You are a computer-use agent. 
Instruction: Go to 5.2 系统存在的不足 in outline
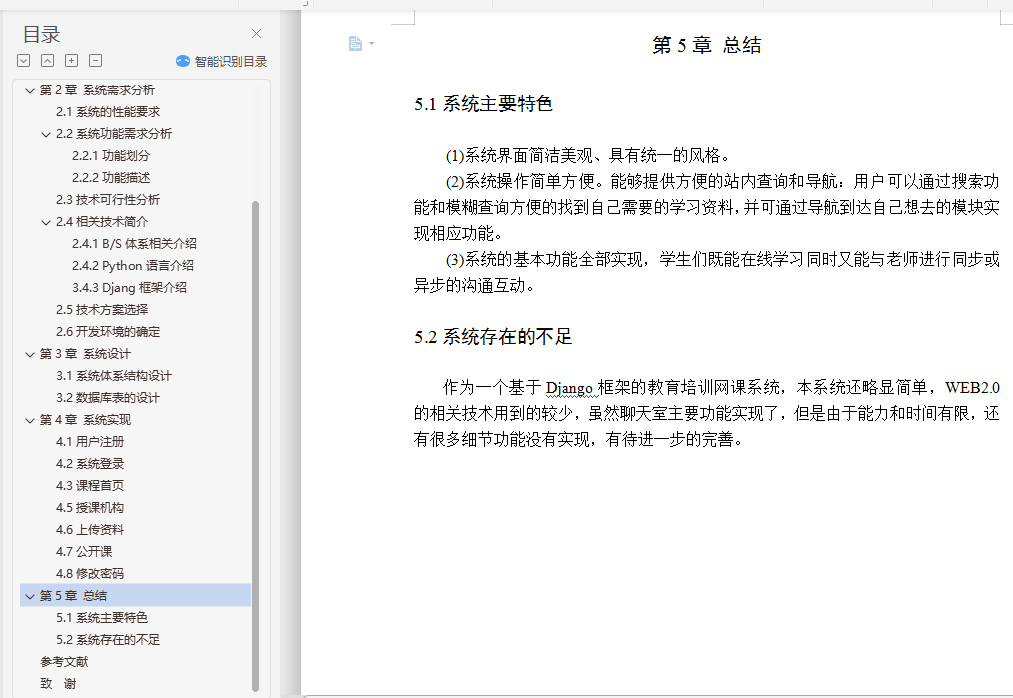108,639
